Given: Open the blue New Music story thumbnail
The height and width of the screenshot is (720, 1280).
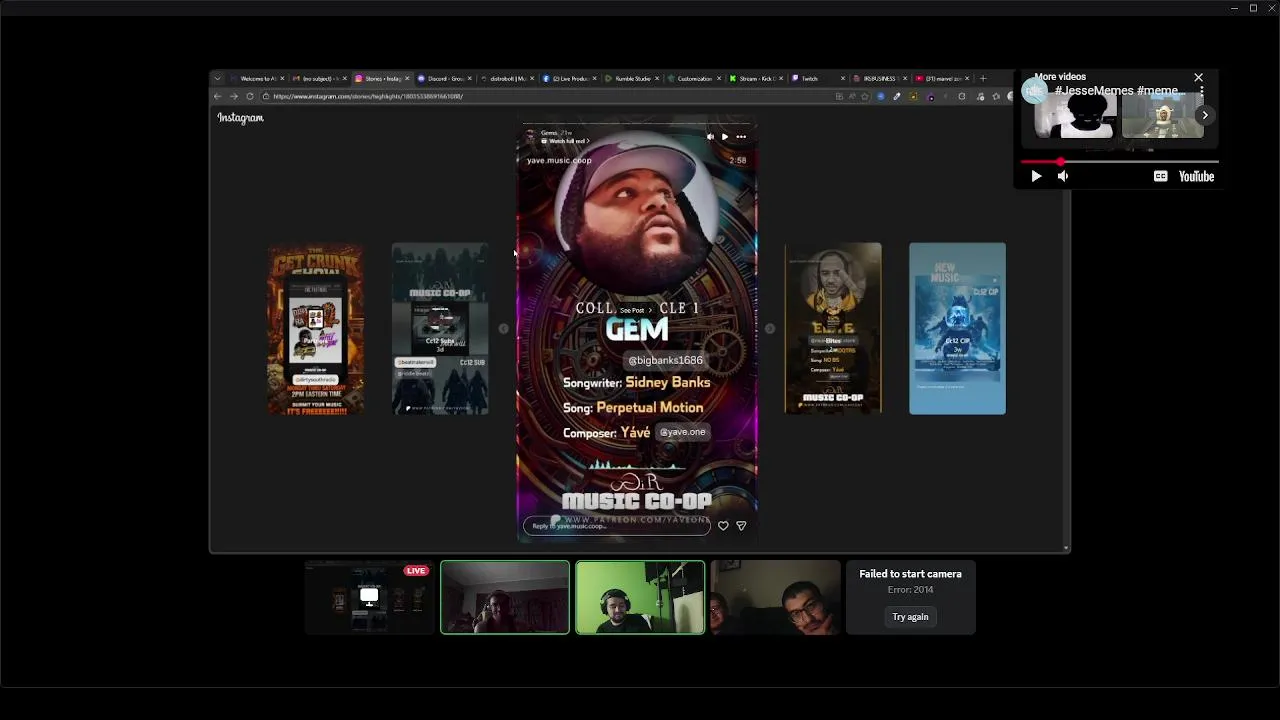Looking at the screenshot, I should coord(957,328).
